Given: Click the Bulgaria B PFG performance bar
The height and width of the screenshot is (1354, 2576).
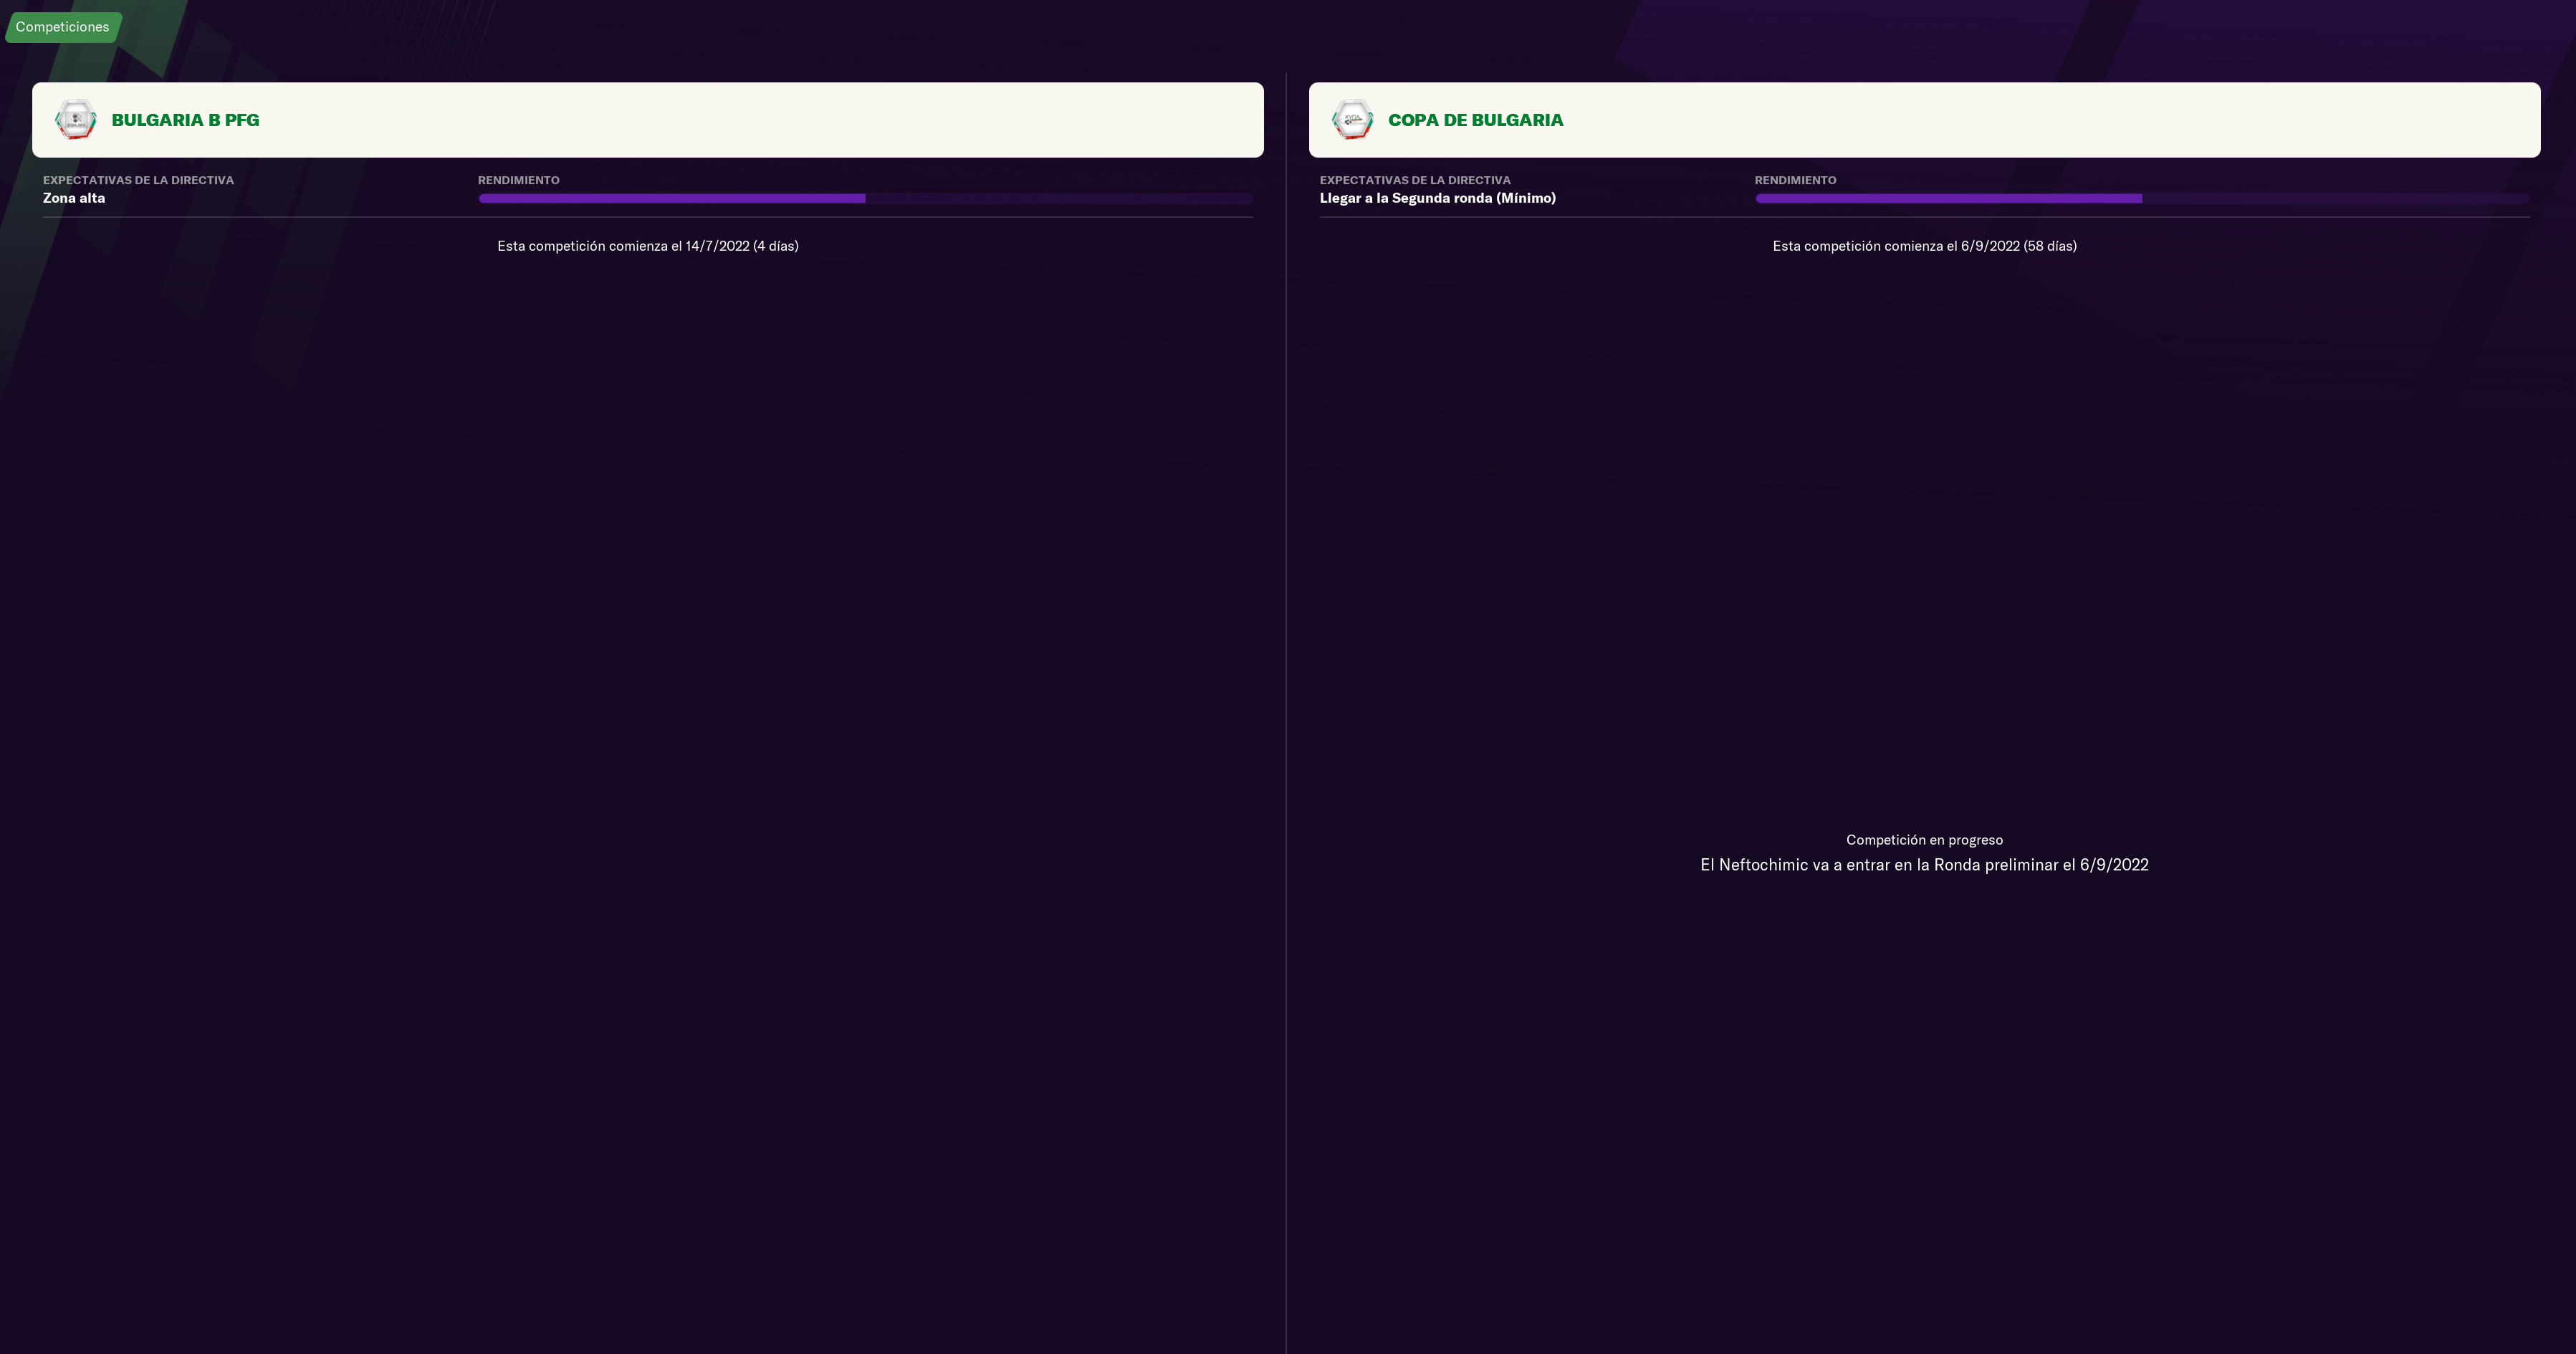Looking at the screenshot, I should [x=865, y=198].
